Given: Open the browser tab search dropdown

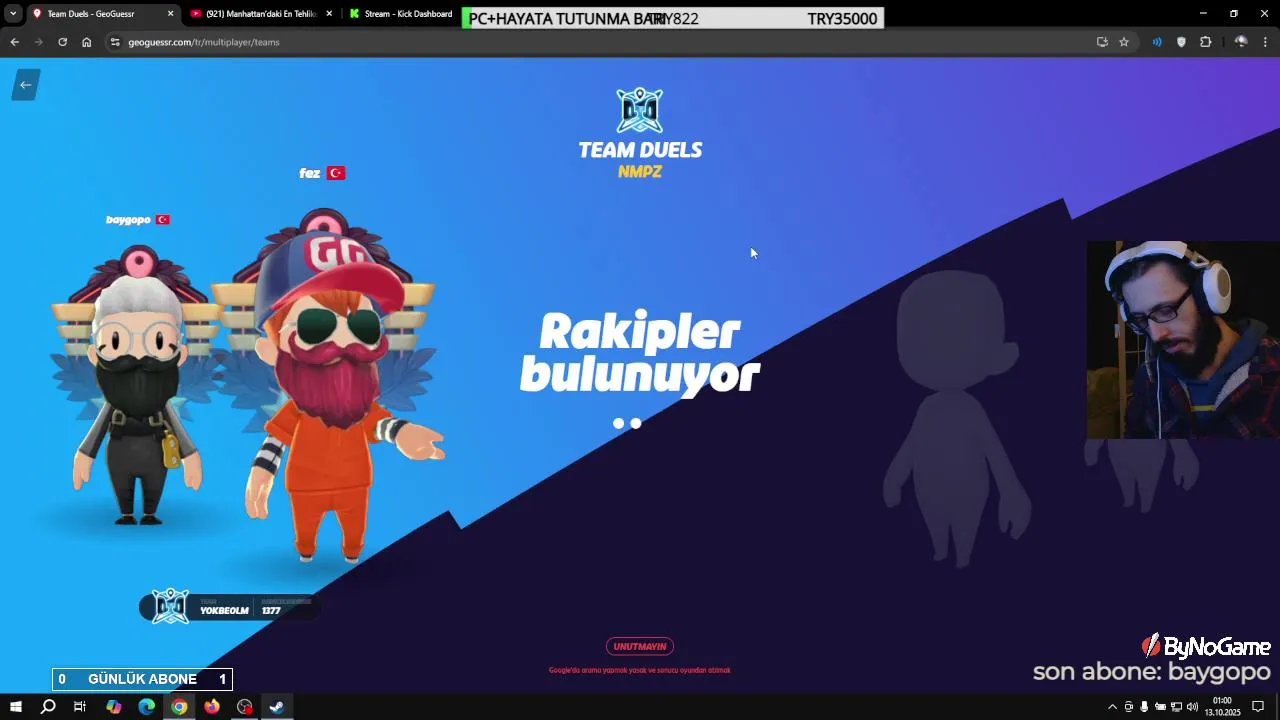Looking at the screenshot, I should click(13, 14).
